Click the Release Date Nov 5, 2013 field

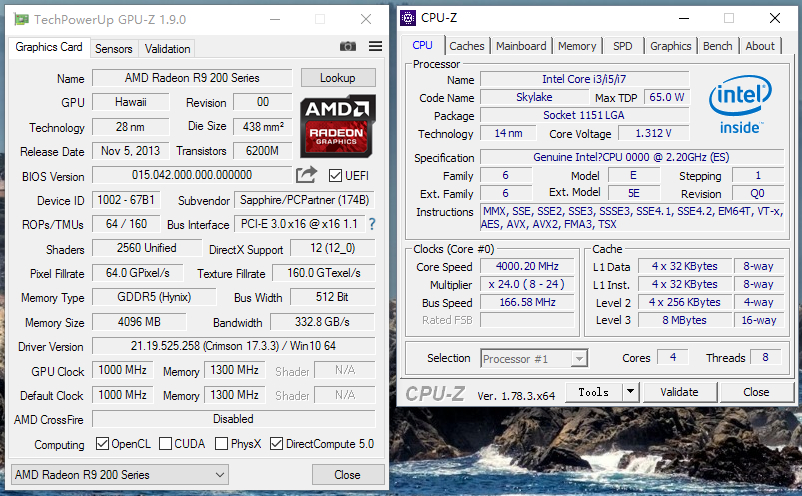click(130, 151)
